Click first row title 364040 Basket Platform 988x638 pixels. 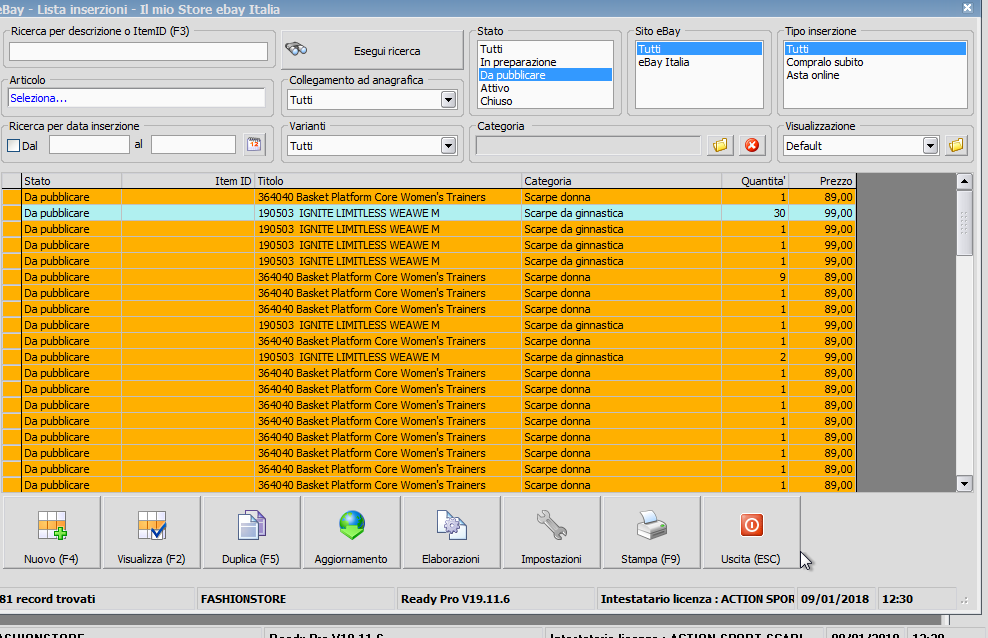(372, 197)
